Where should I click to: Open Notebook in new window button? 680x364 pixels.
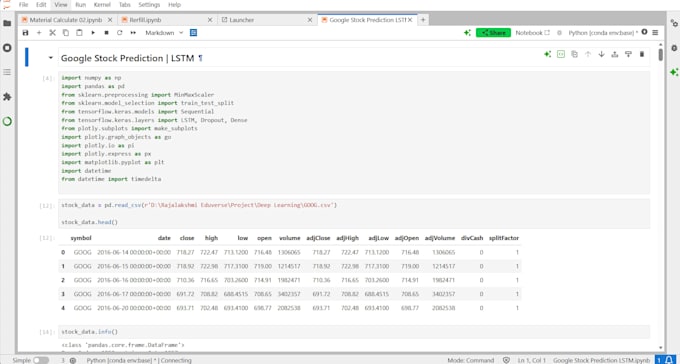pos(532,33)
